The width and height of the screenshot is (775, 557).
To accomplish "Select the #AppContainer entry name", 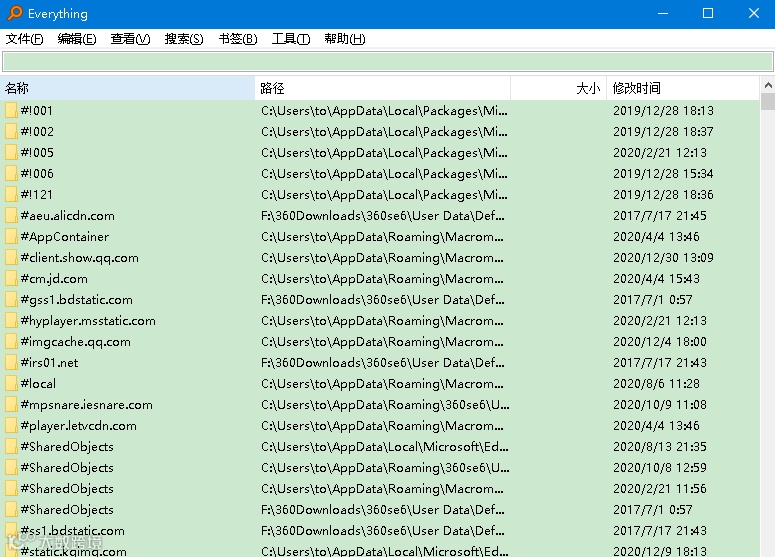I will click(65, 236).
